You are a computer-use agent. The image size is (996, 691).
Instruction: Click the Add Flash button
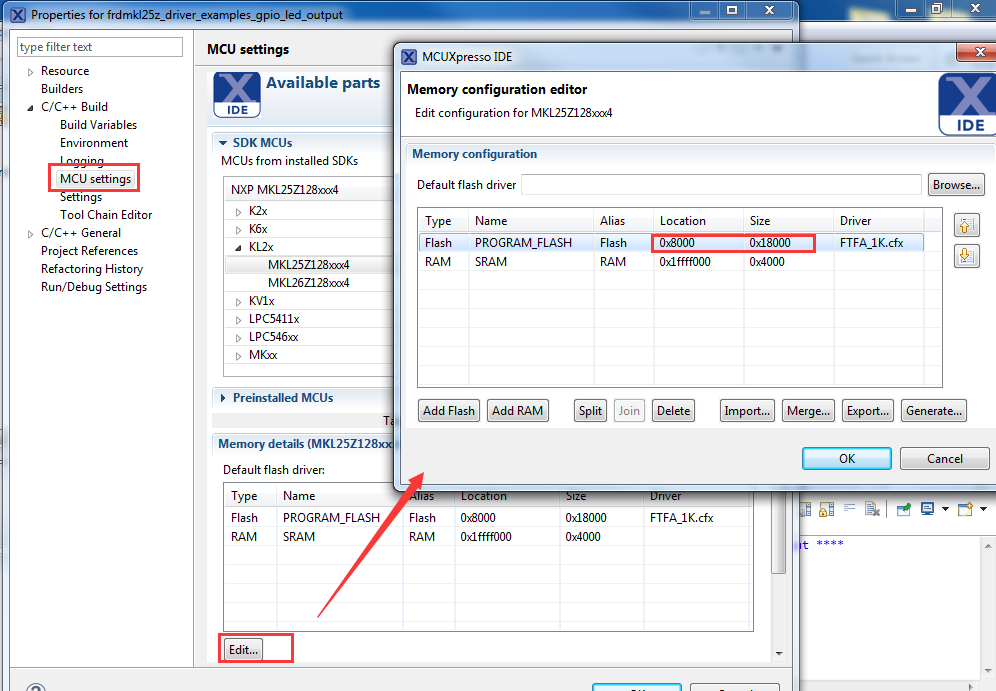pos(448,411)
